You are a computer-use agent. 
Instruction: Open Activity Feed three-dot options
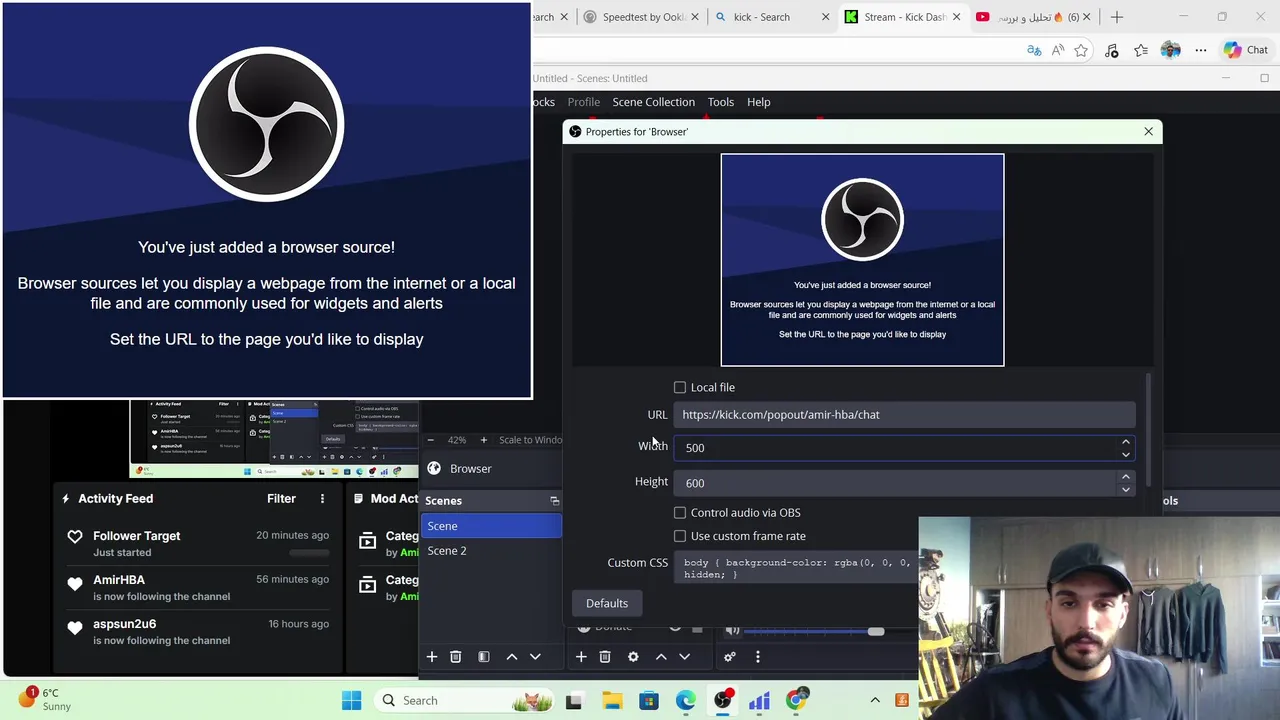point(322,498)
